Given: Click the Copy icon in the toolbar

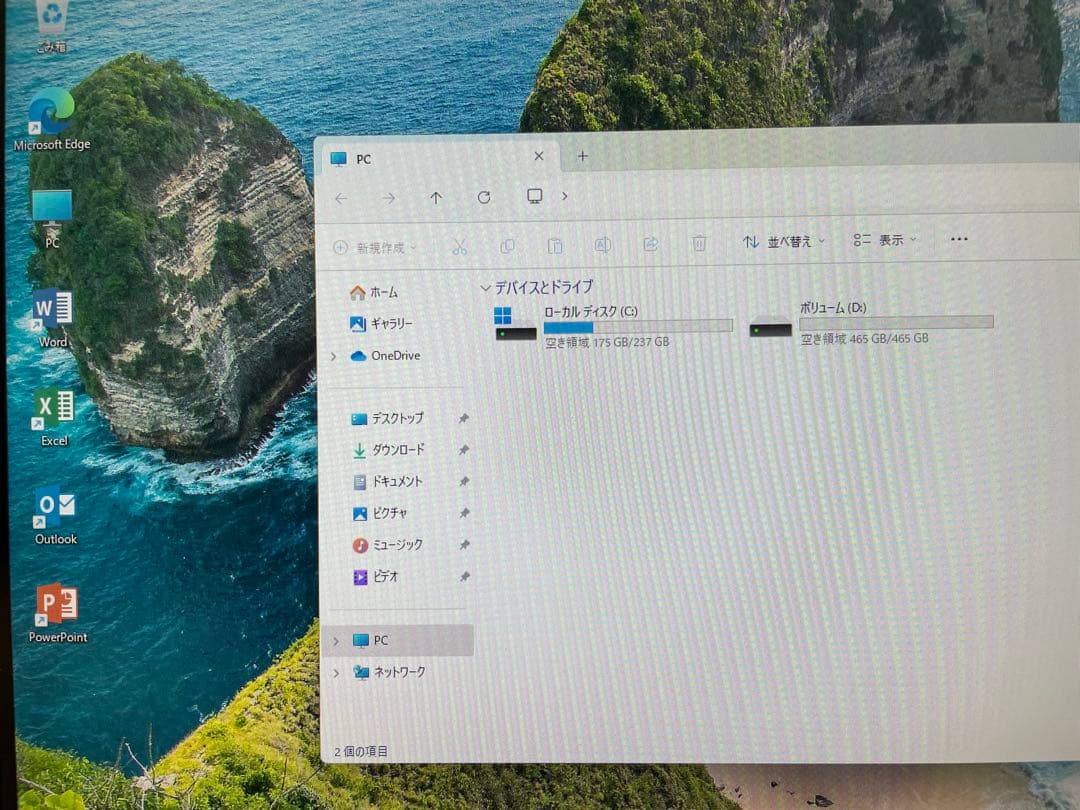Looking at the screenshot, I should pyautogui.click(x=508, y=245).
